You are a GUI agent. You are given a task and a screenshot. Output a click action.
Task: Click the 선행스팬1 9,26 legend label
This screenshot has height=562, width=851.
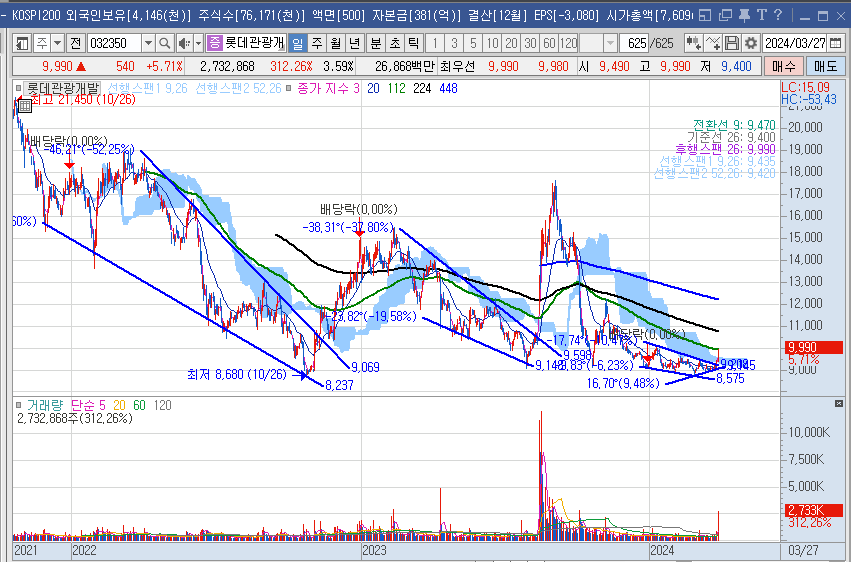click(x=148, y=88)
